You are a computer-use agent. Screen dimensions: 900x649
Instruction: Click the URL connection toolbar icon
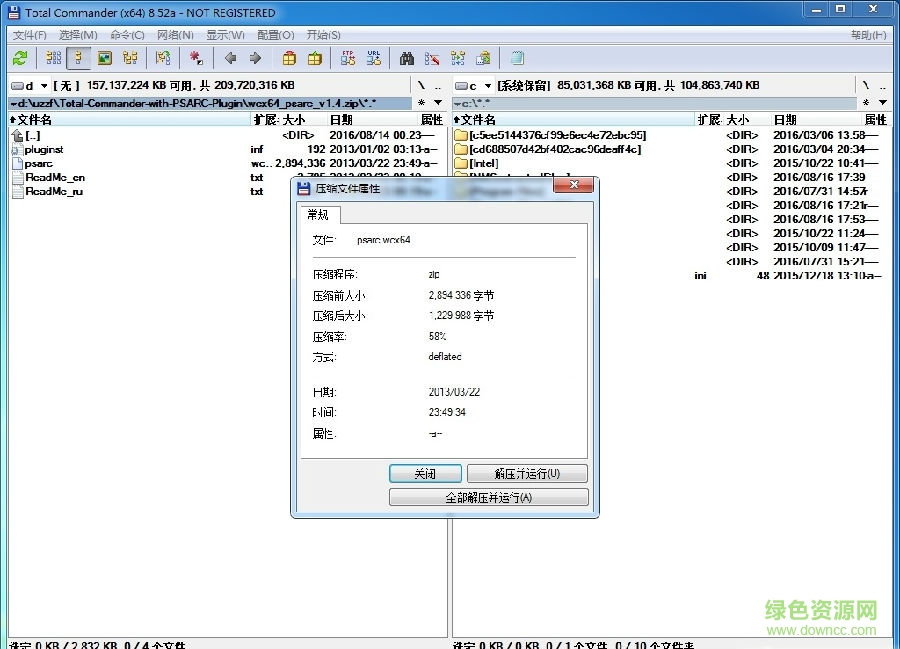pyautogui.click(x=372, y=57)
